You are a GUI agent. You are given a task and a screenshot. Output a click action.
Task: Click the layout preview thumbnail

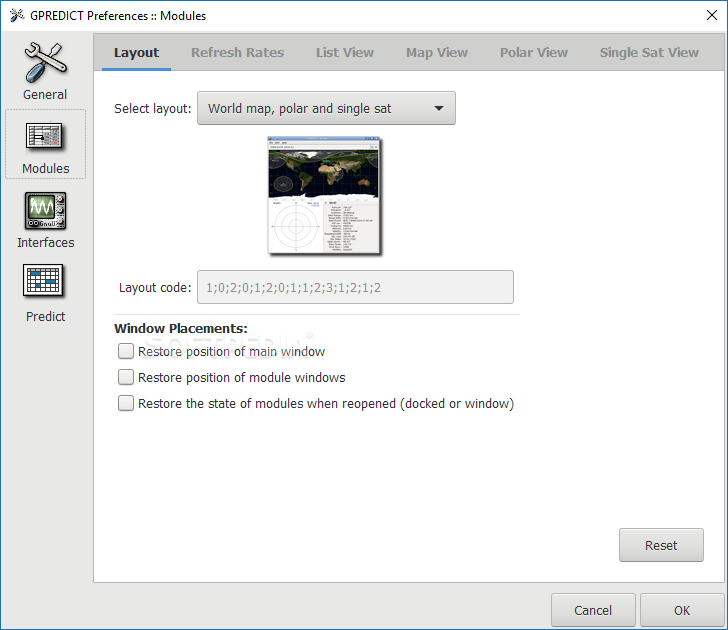[x=324, y=195]
